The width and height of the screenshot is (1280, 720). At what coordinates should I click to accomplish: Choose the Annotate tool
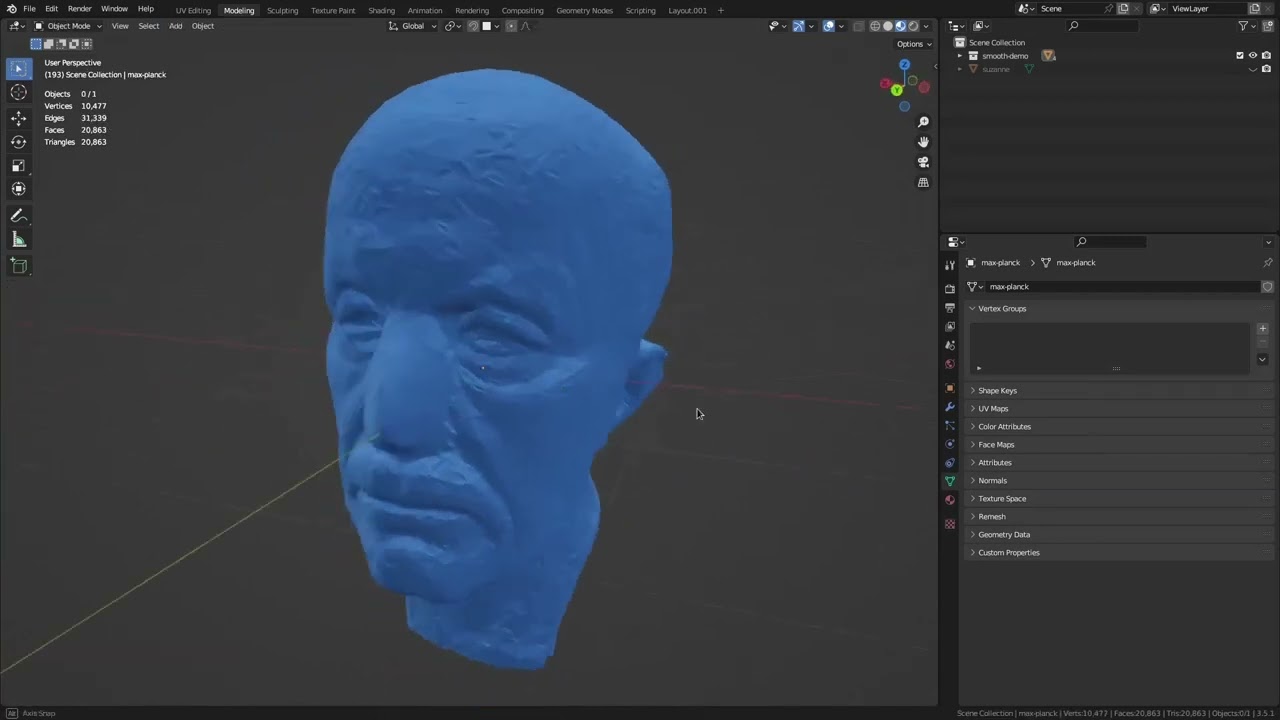(18, 216)
